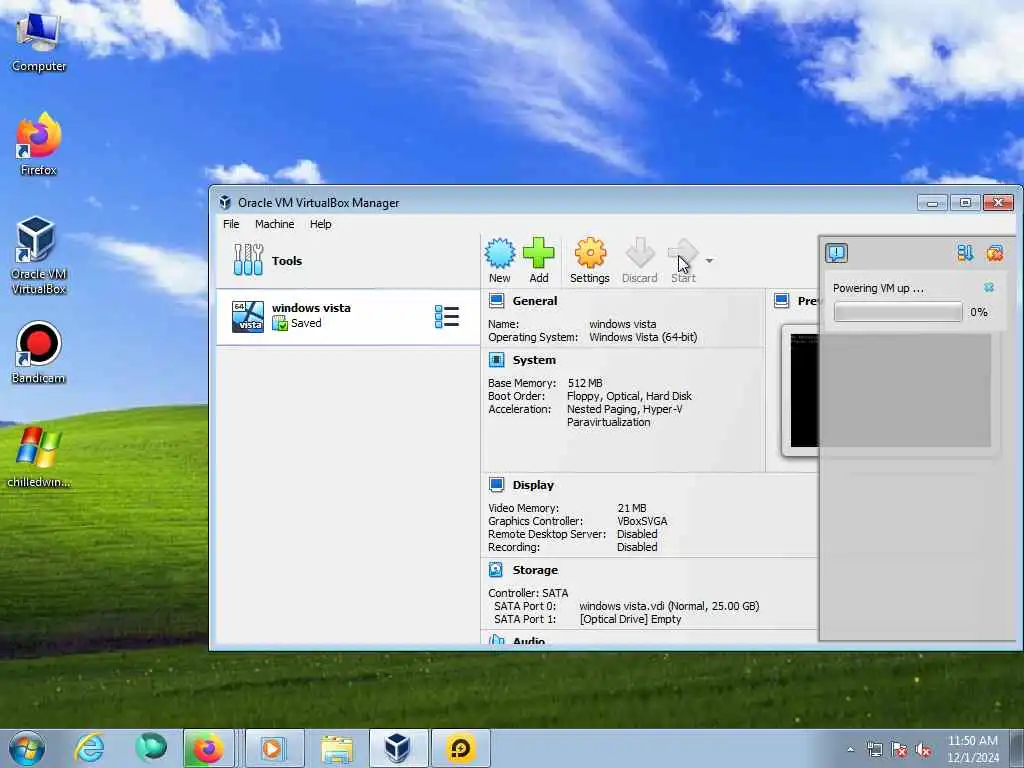Click the Storage section disk icon

click(496, 570)
